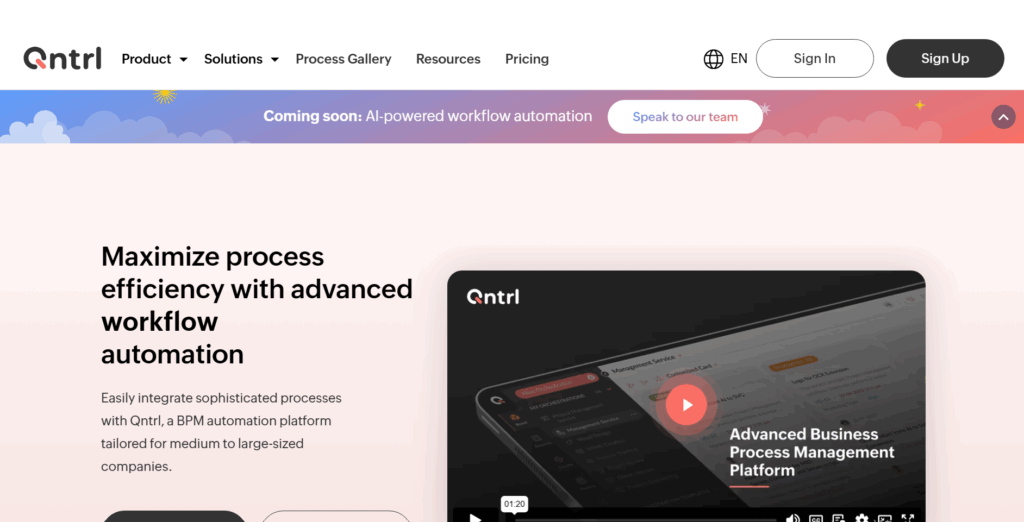Open language selector globe icon
The width and height of the screenshot is (1024, 522).
(713, 59)
